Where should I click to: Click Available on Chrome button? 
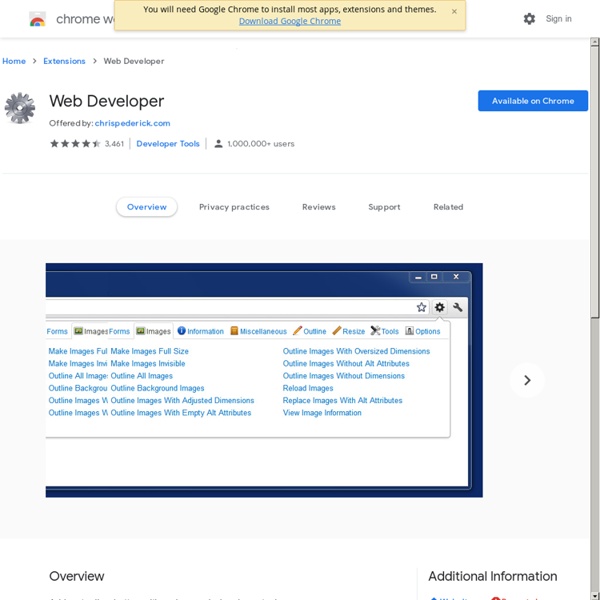[533, 101]
